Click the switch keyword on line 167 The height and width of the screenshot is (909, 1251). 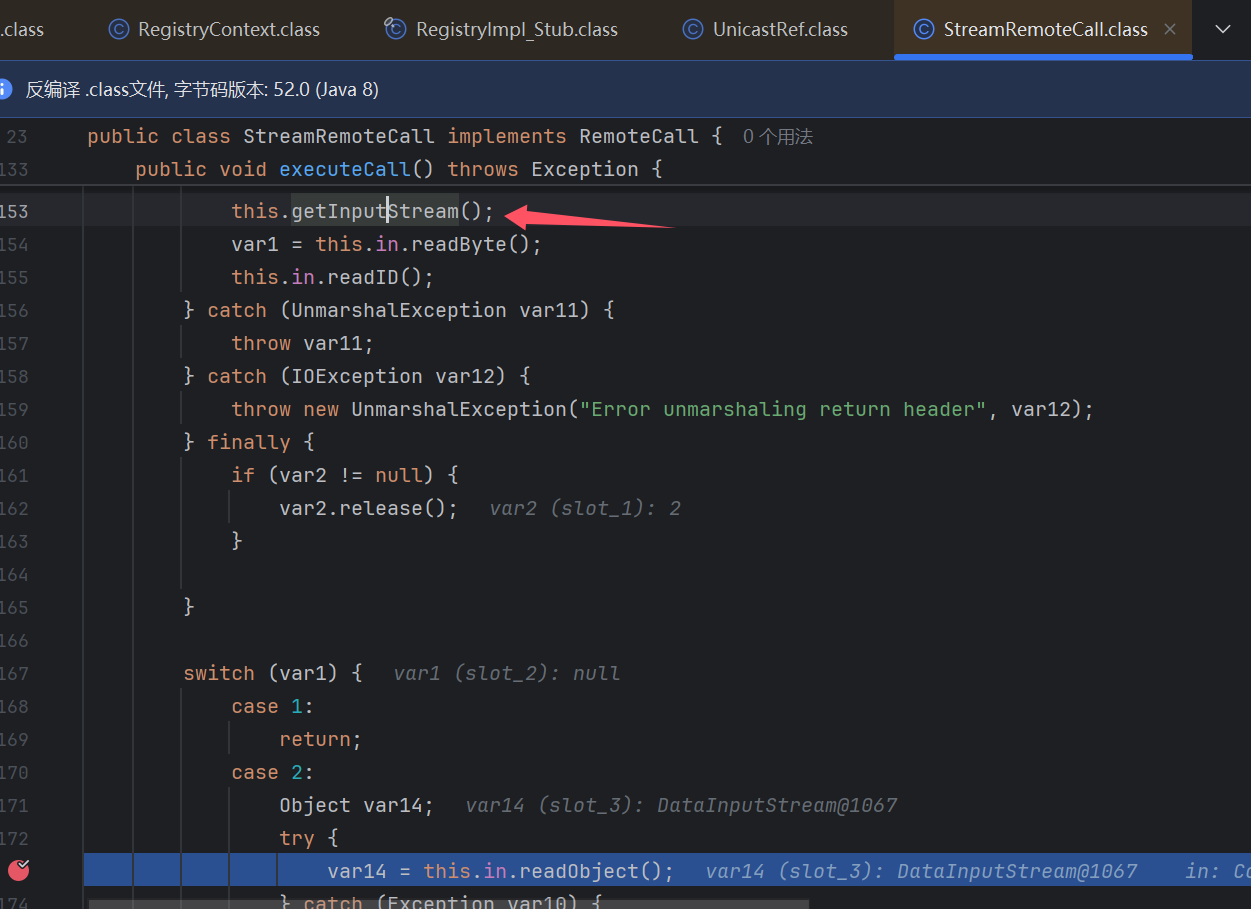(219, 673)
